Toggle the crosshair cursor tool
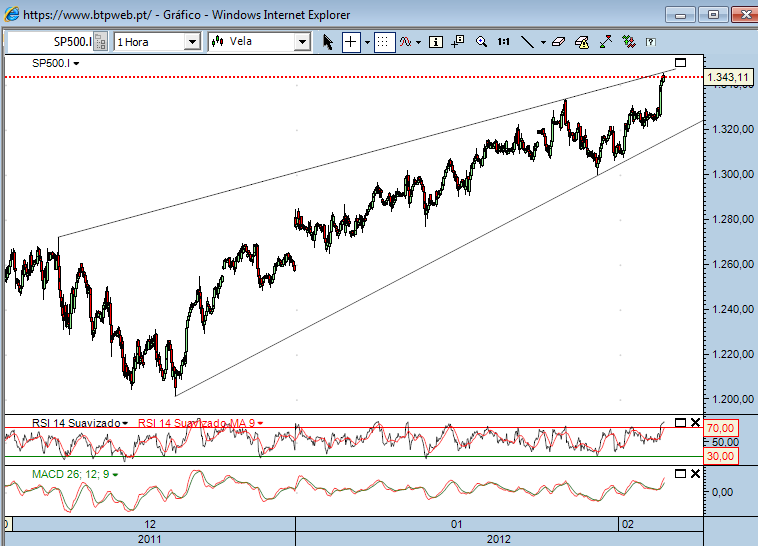Image resolution: width=758 pixels, height=546 pixels. (x=351, y=42)
